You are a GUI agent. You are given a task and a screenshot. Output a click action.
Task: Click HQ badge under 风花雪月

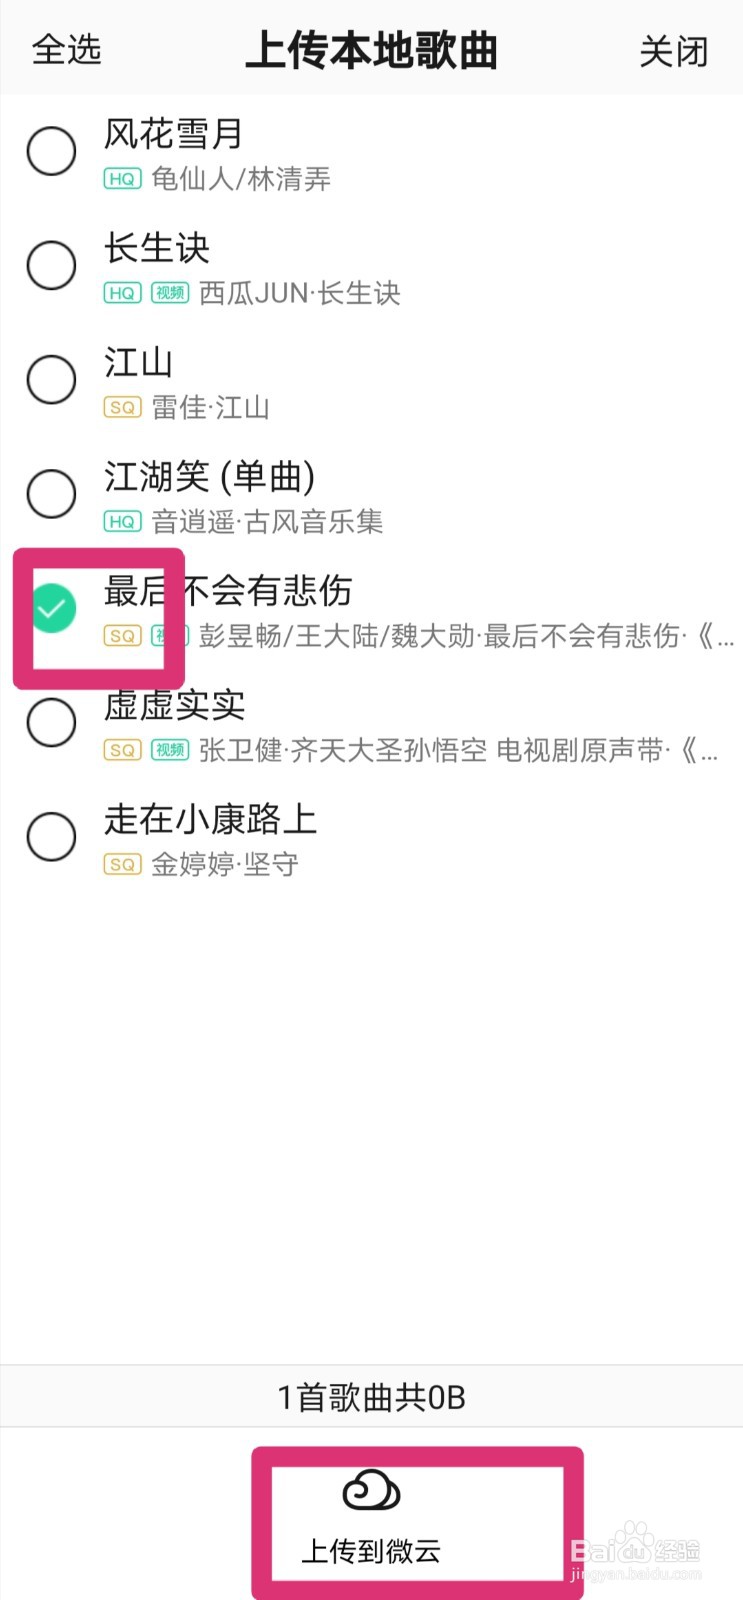pos(122,179)
